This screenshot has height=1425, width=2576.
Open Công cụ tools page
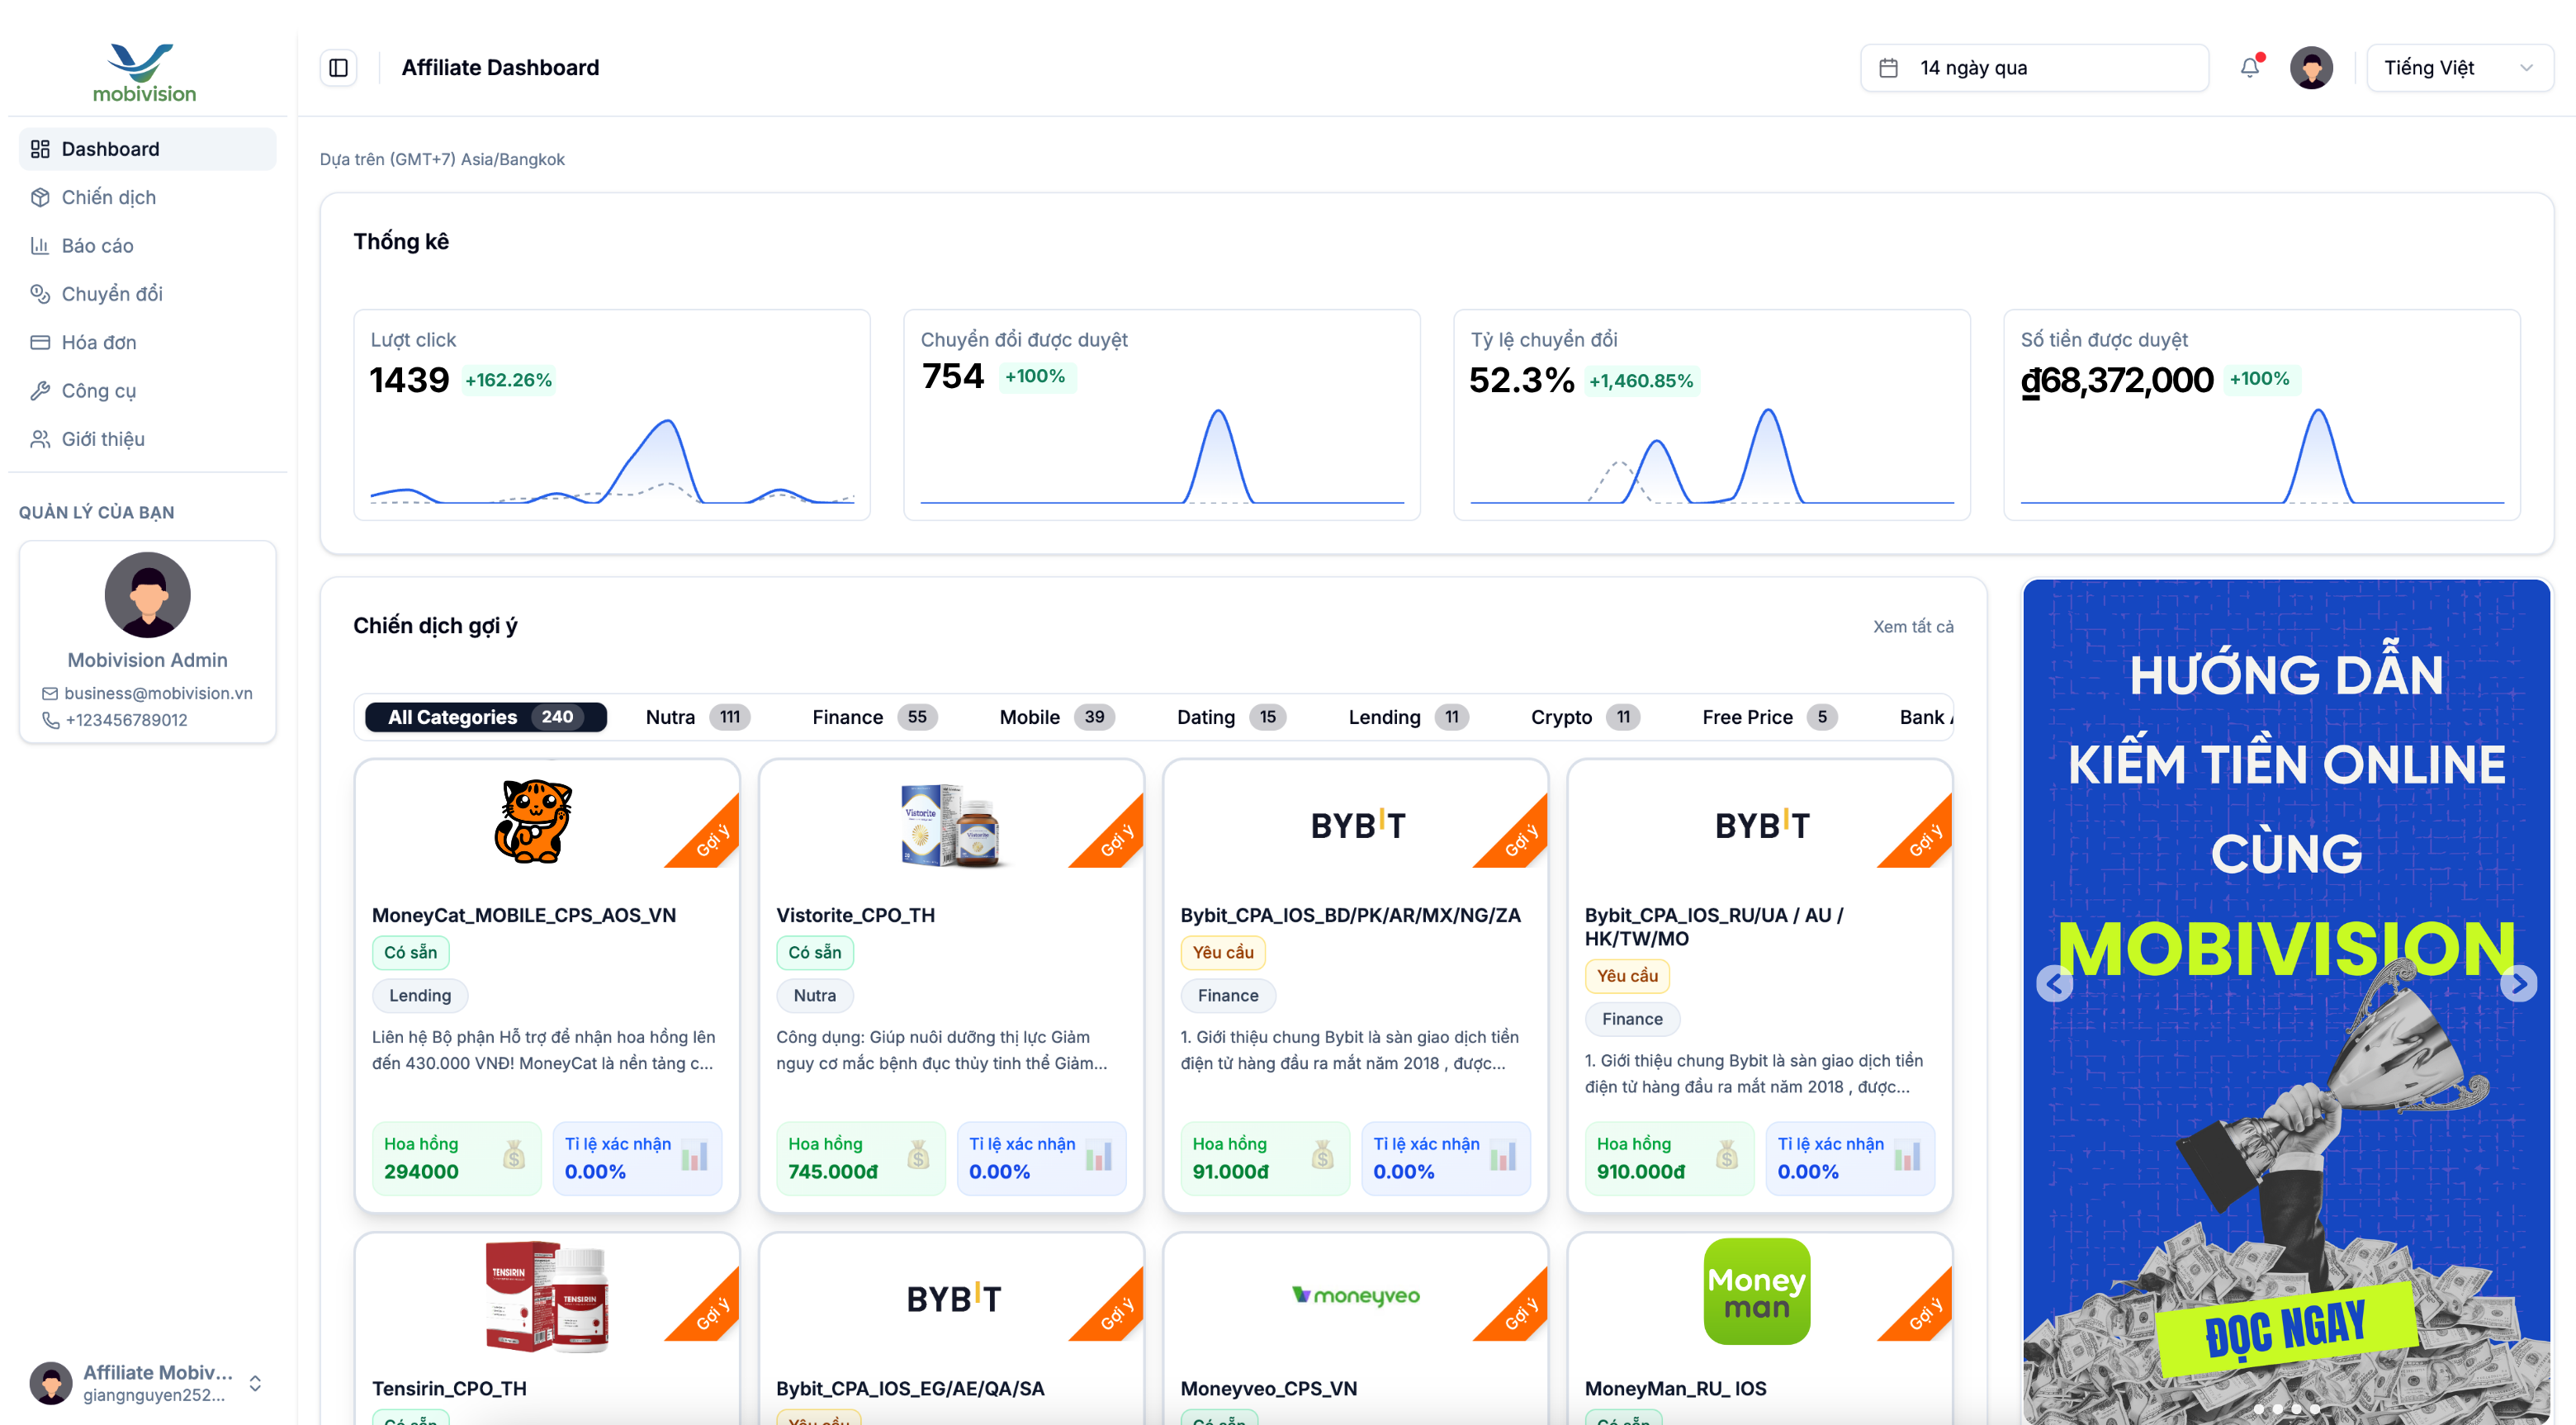coord(98,390)
